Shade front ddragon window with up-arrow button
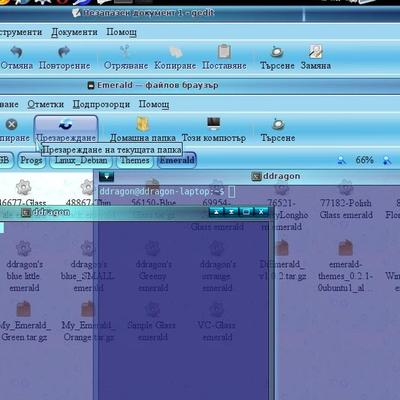 (216, 212)
